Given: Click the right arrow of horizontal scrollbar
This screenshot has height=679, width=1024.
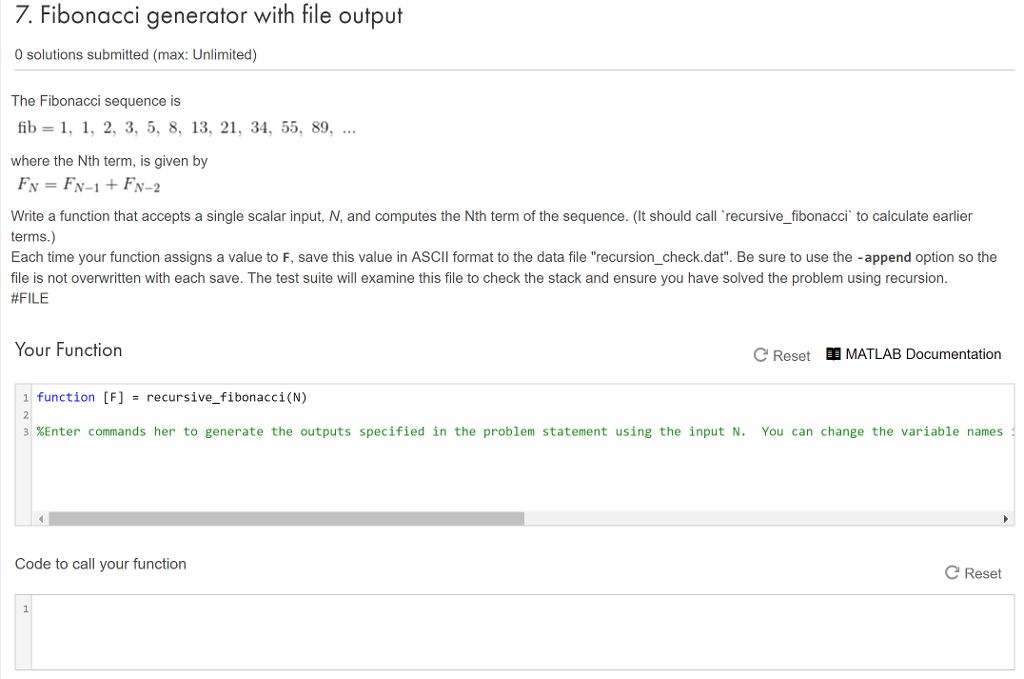Looking at the screenshot, I should coord(1006,519).
